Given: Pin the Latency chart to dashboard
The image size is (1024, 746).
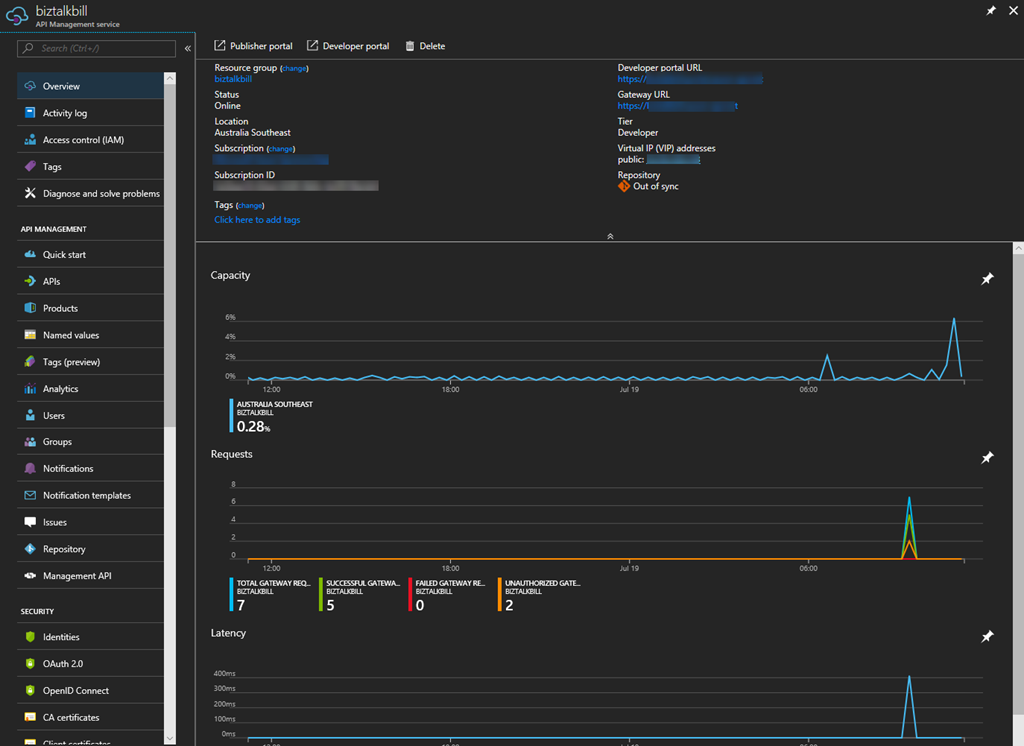Looking at the screenshot, I should point(987,636).
